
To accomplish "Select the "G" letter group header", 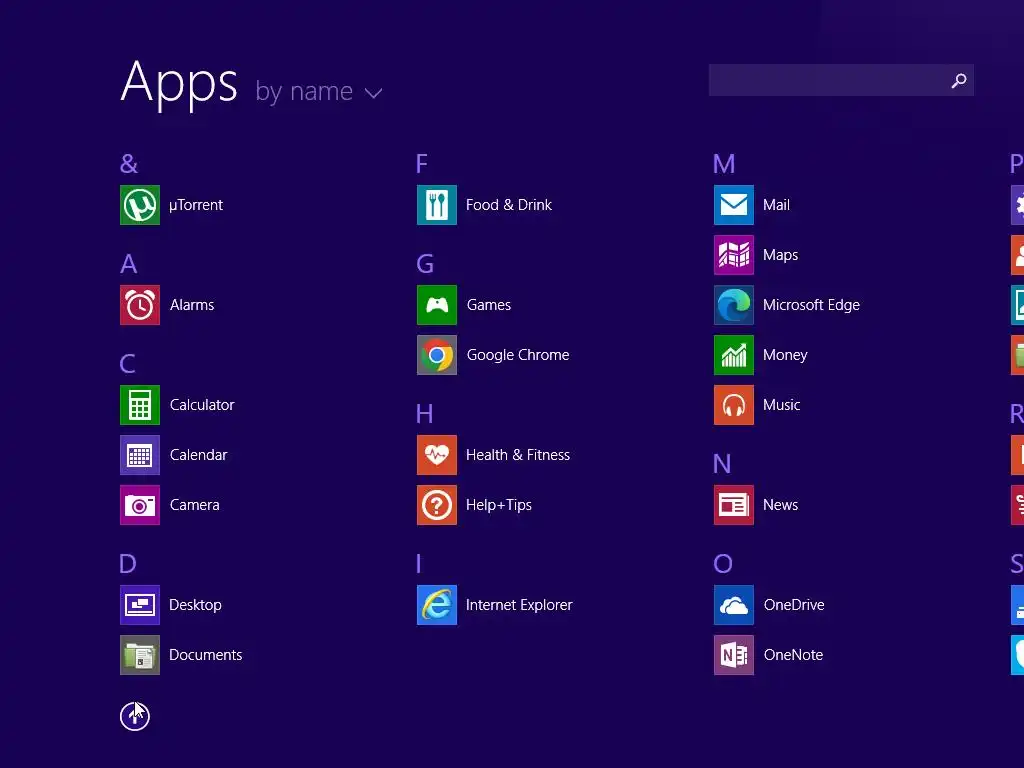I will click(x=425, y=264).
